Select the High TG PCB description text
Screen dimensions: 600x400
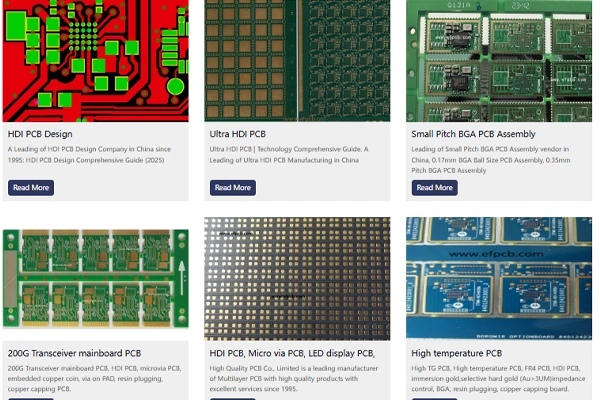498,379
